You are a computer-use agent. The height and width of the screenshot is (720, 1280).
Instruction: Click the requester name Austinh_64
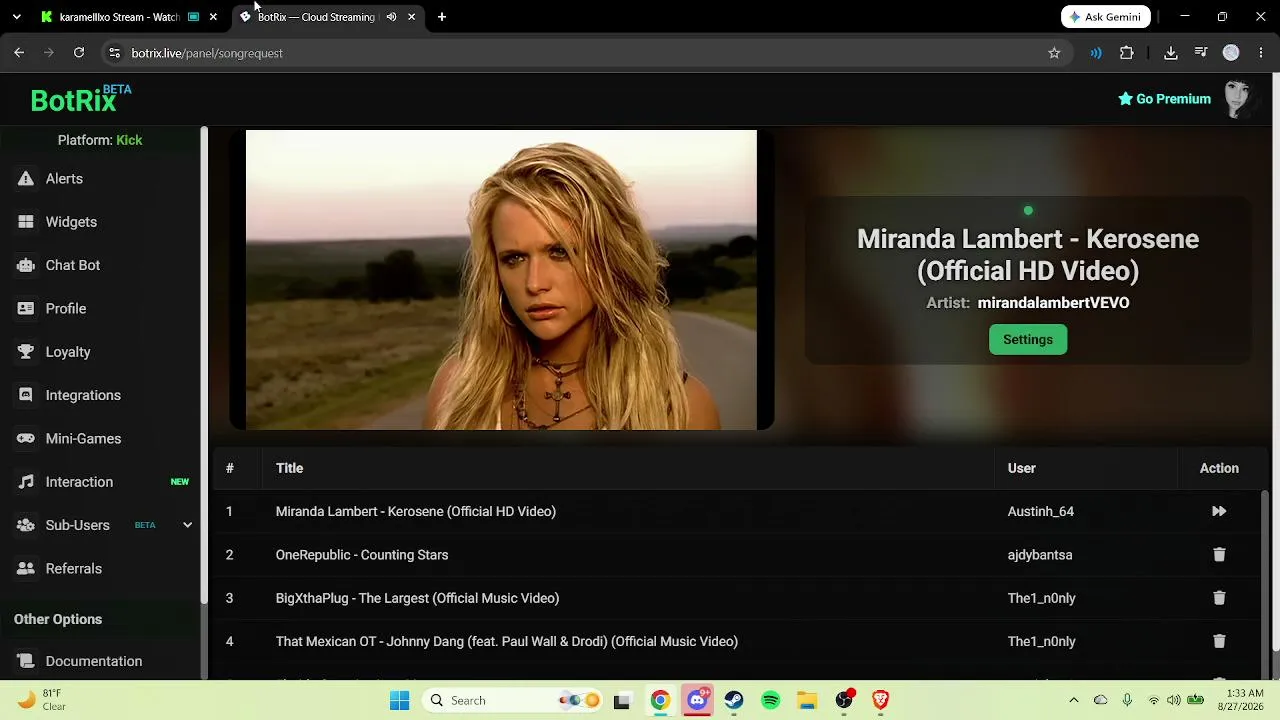tap(1041, 511)
